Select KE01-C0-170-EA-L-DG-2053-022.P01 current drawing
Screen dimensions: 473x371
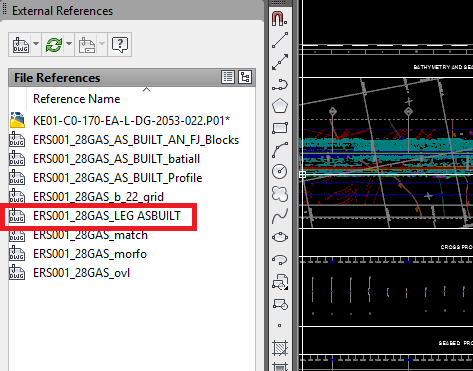(x=131, y=120)
